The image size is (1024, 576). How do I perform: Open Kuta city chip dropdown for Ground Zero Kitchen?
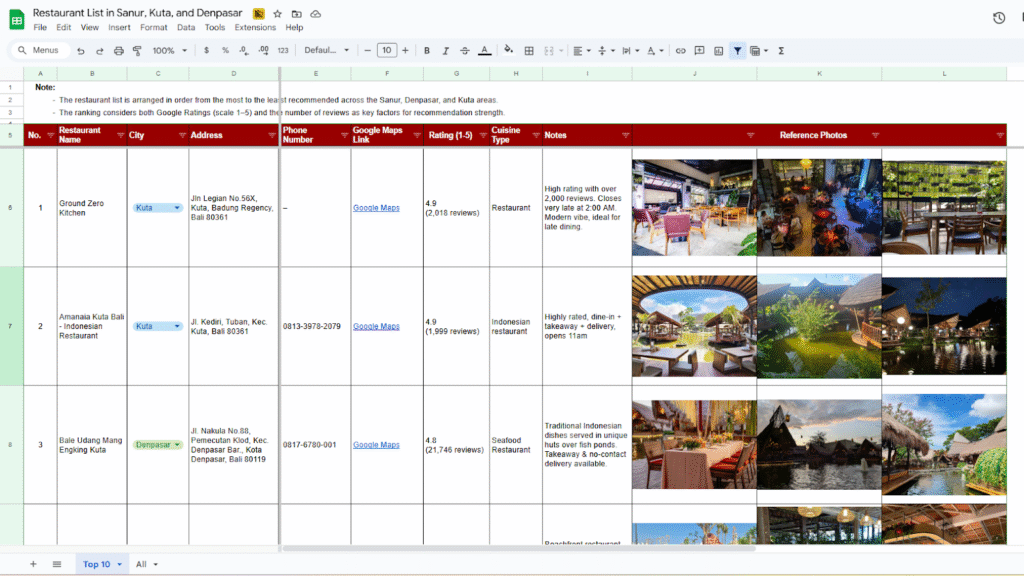[x=177, y=208]
